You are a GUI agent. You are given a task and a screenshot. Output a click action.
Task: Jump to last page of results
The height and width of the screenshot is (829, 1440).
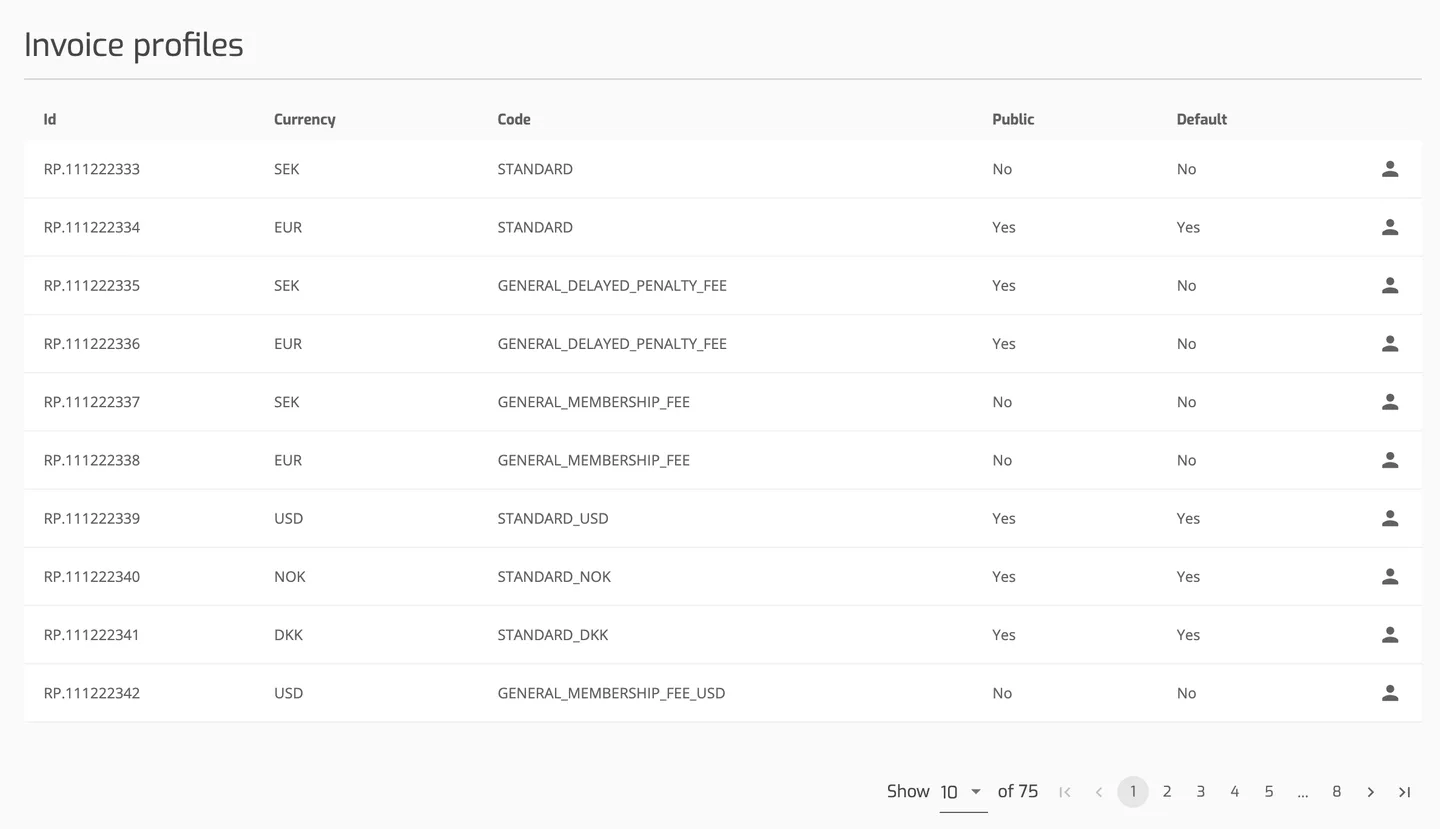click(x=1404, y=792)
